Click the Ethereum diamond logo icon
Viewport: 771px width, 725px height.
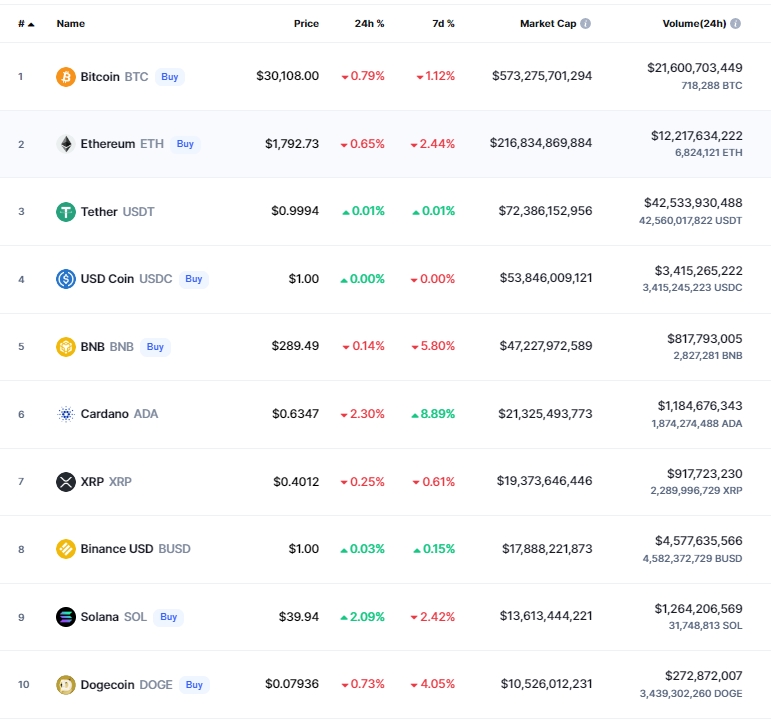[66, 144]
